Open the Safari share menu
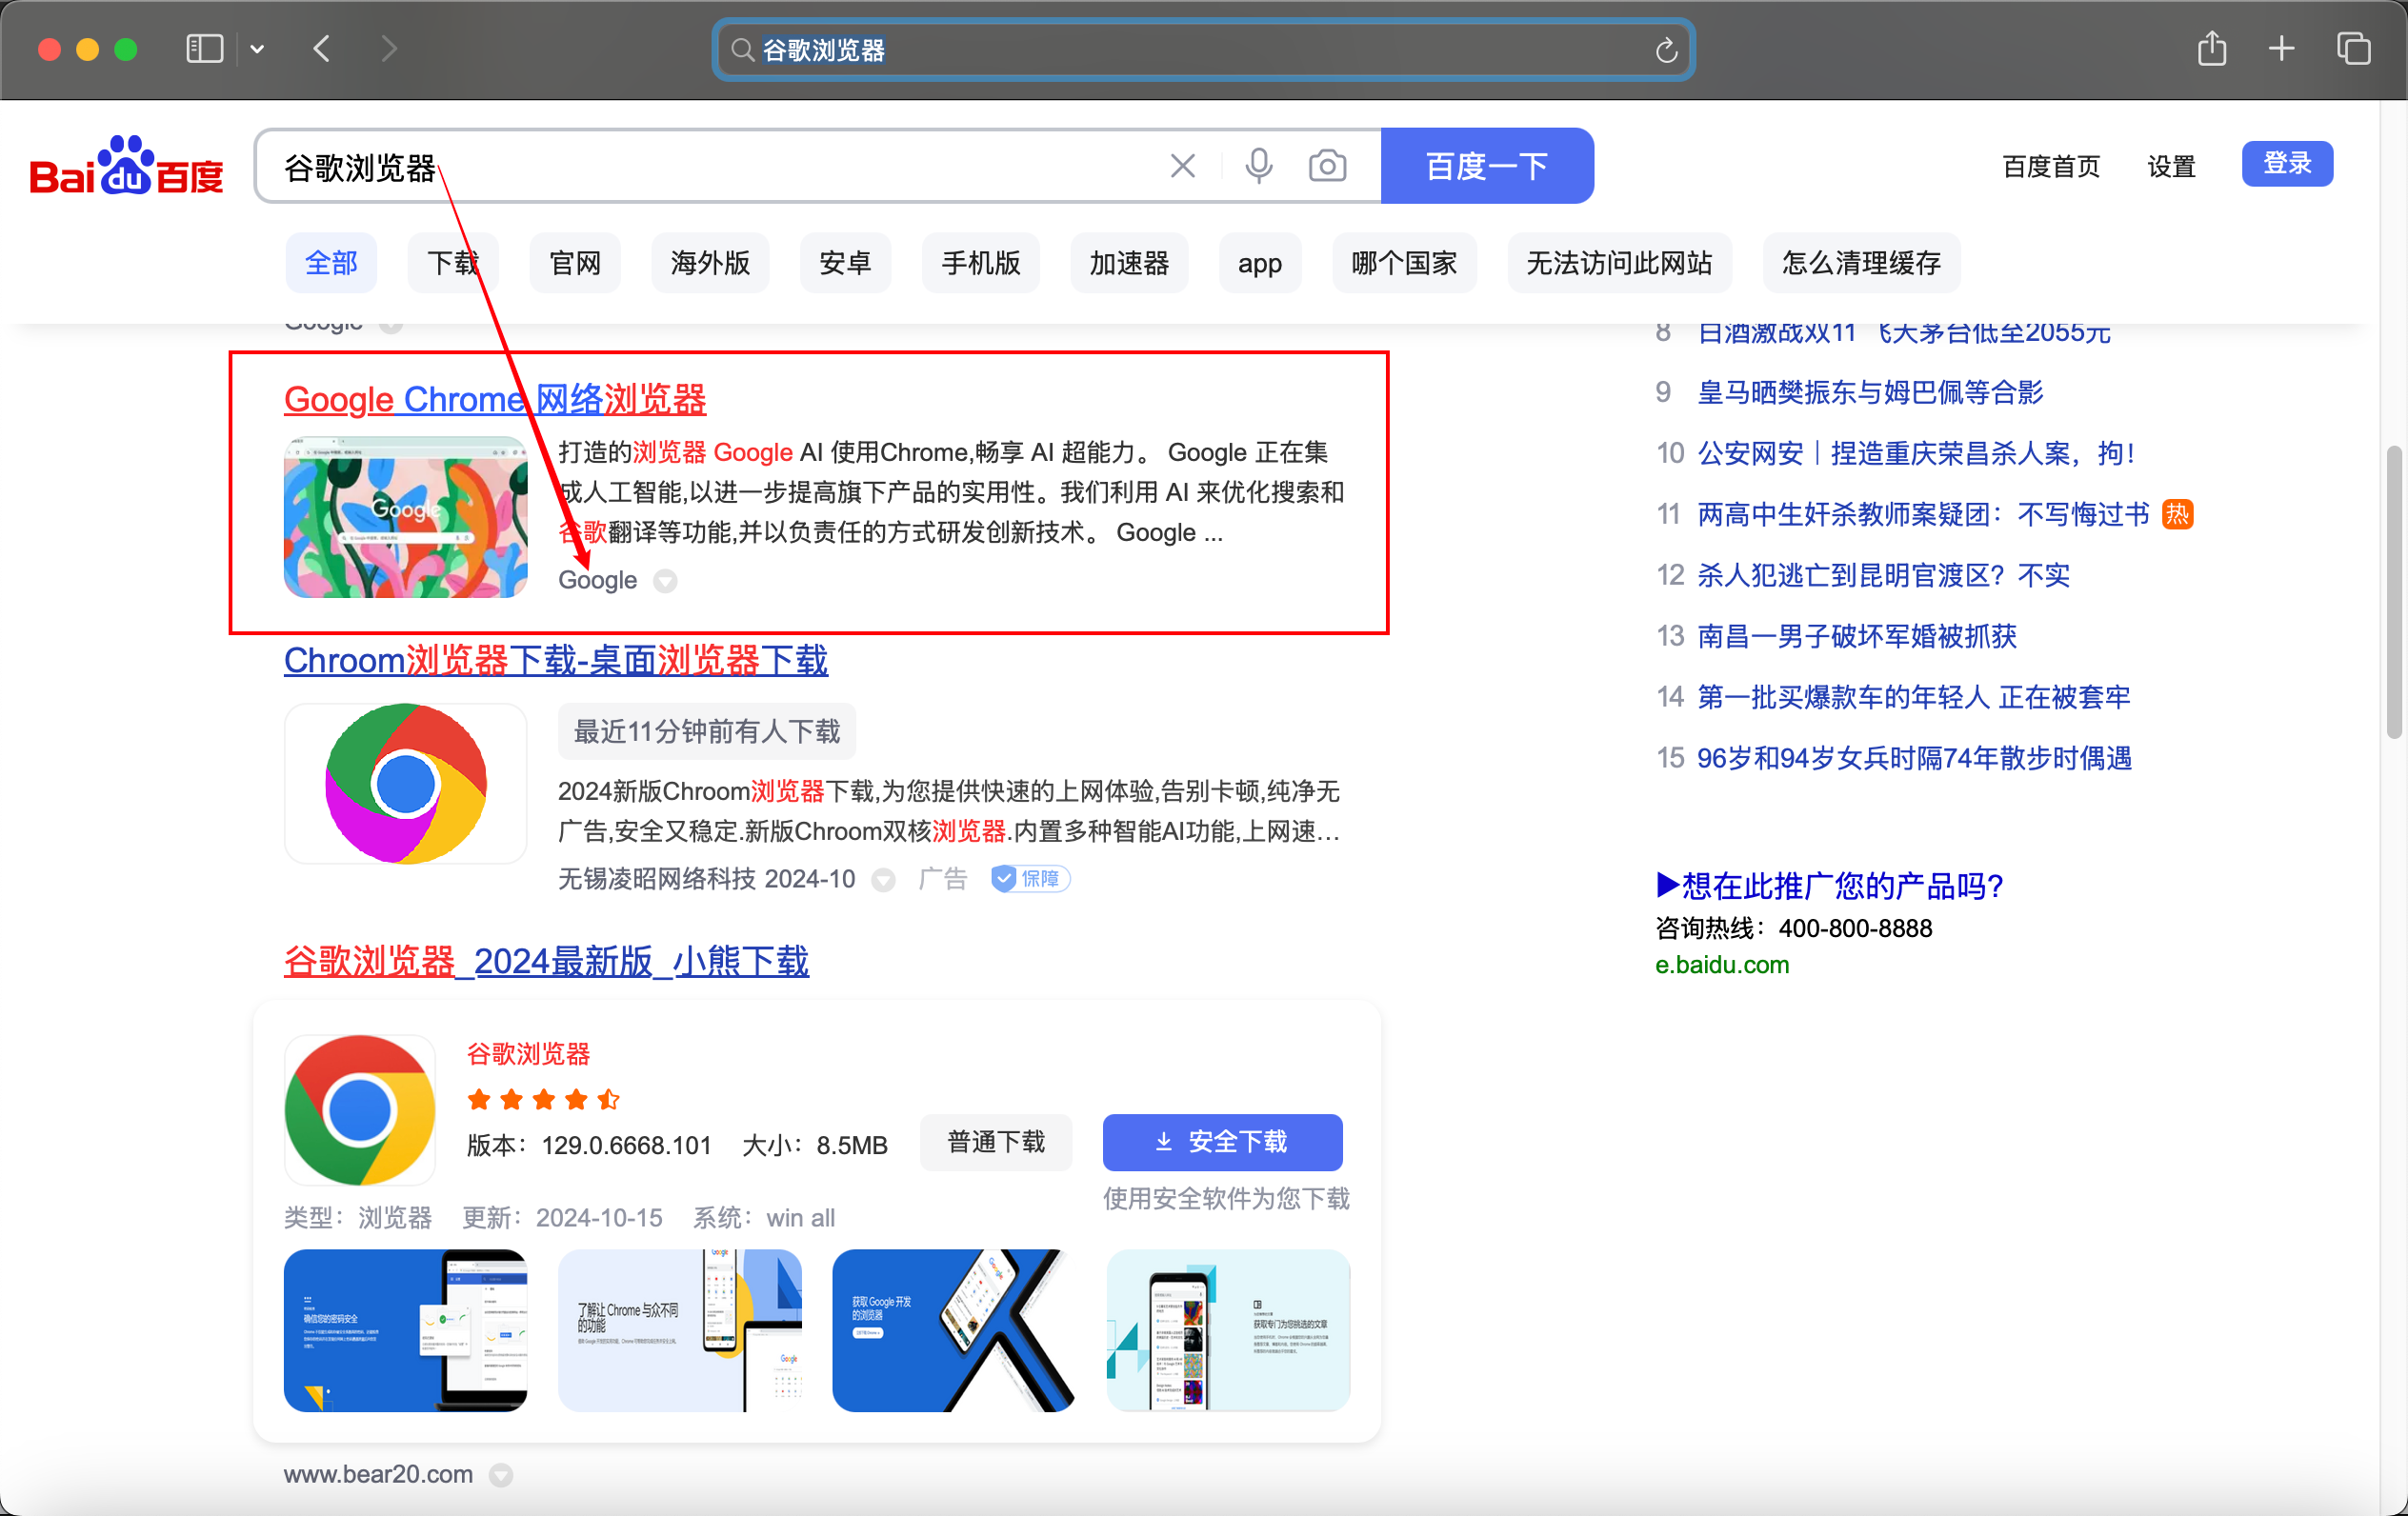The image size is (2408, 1516). point(2211,49)
